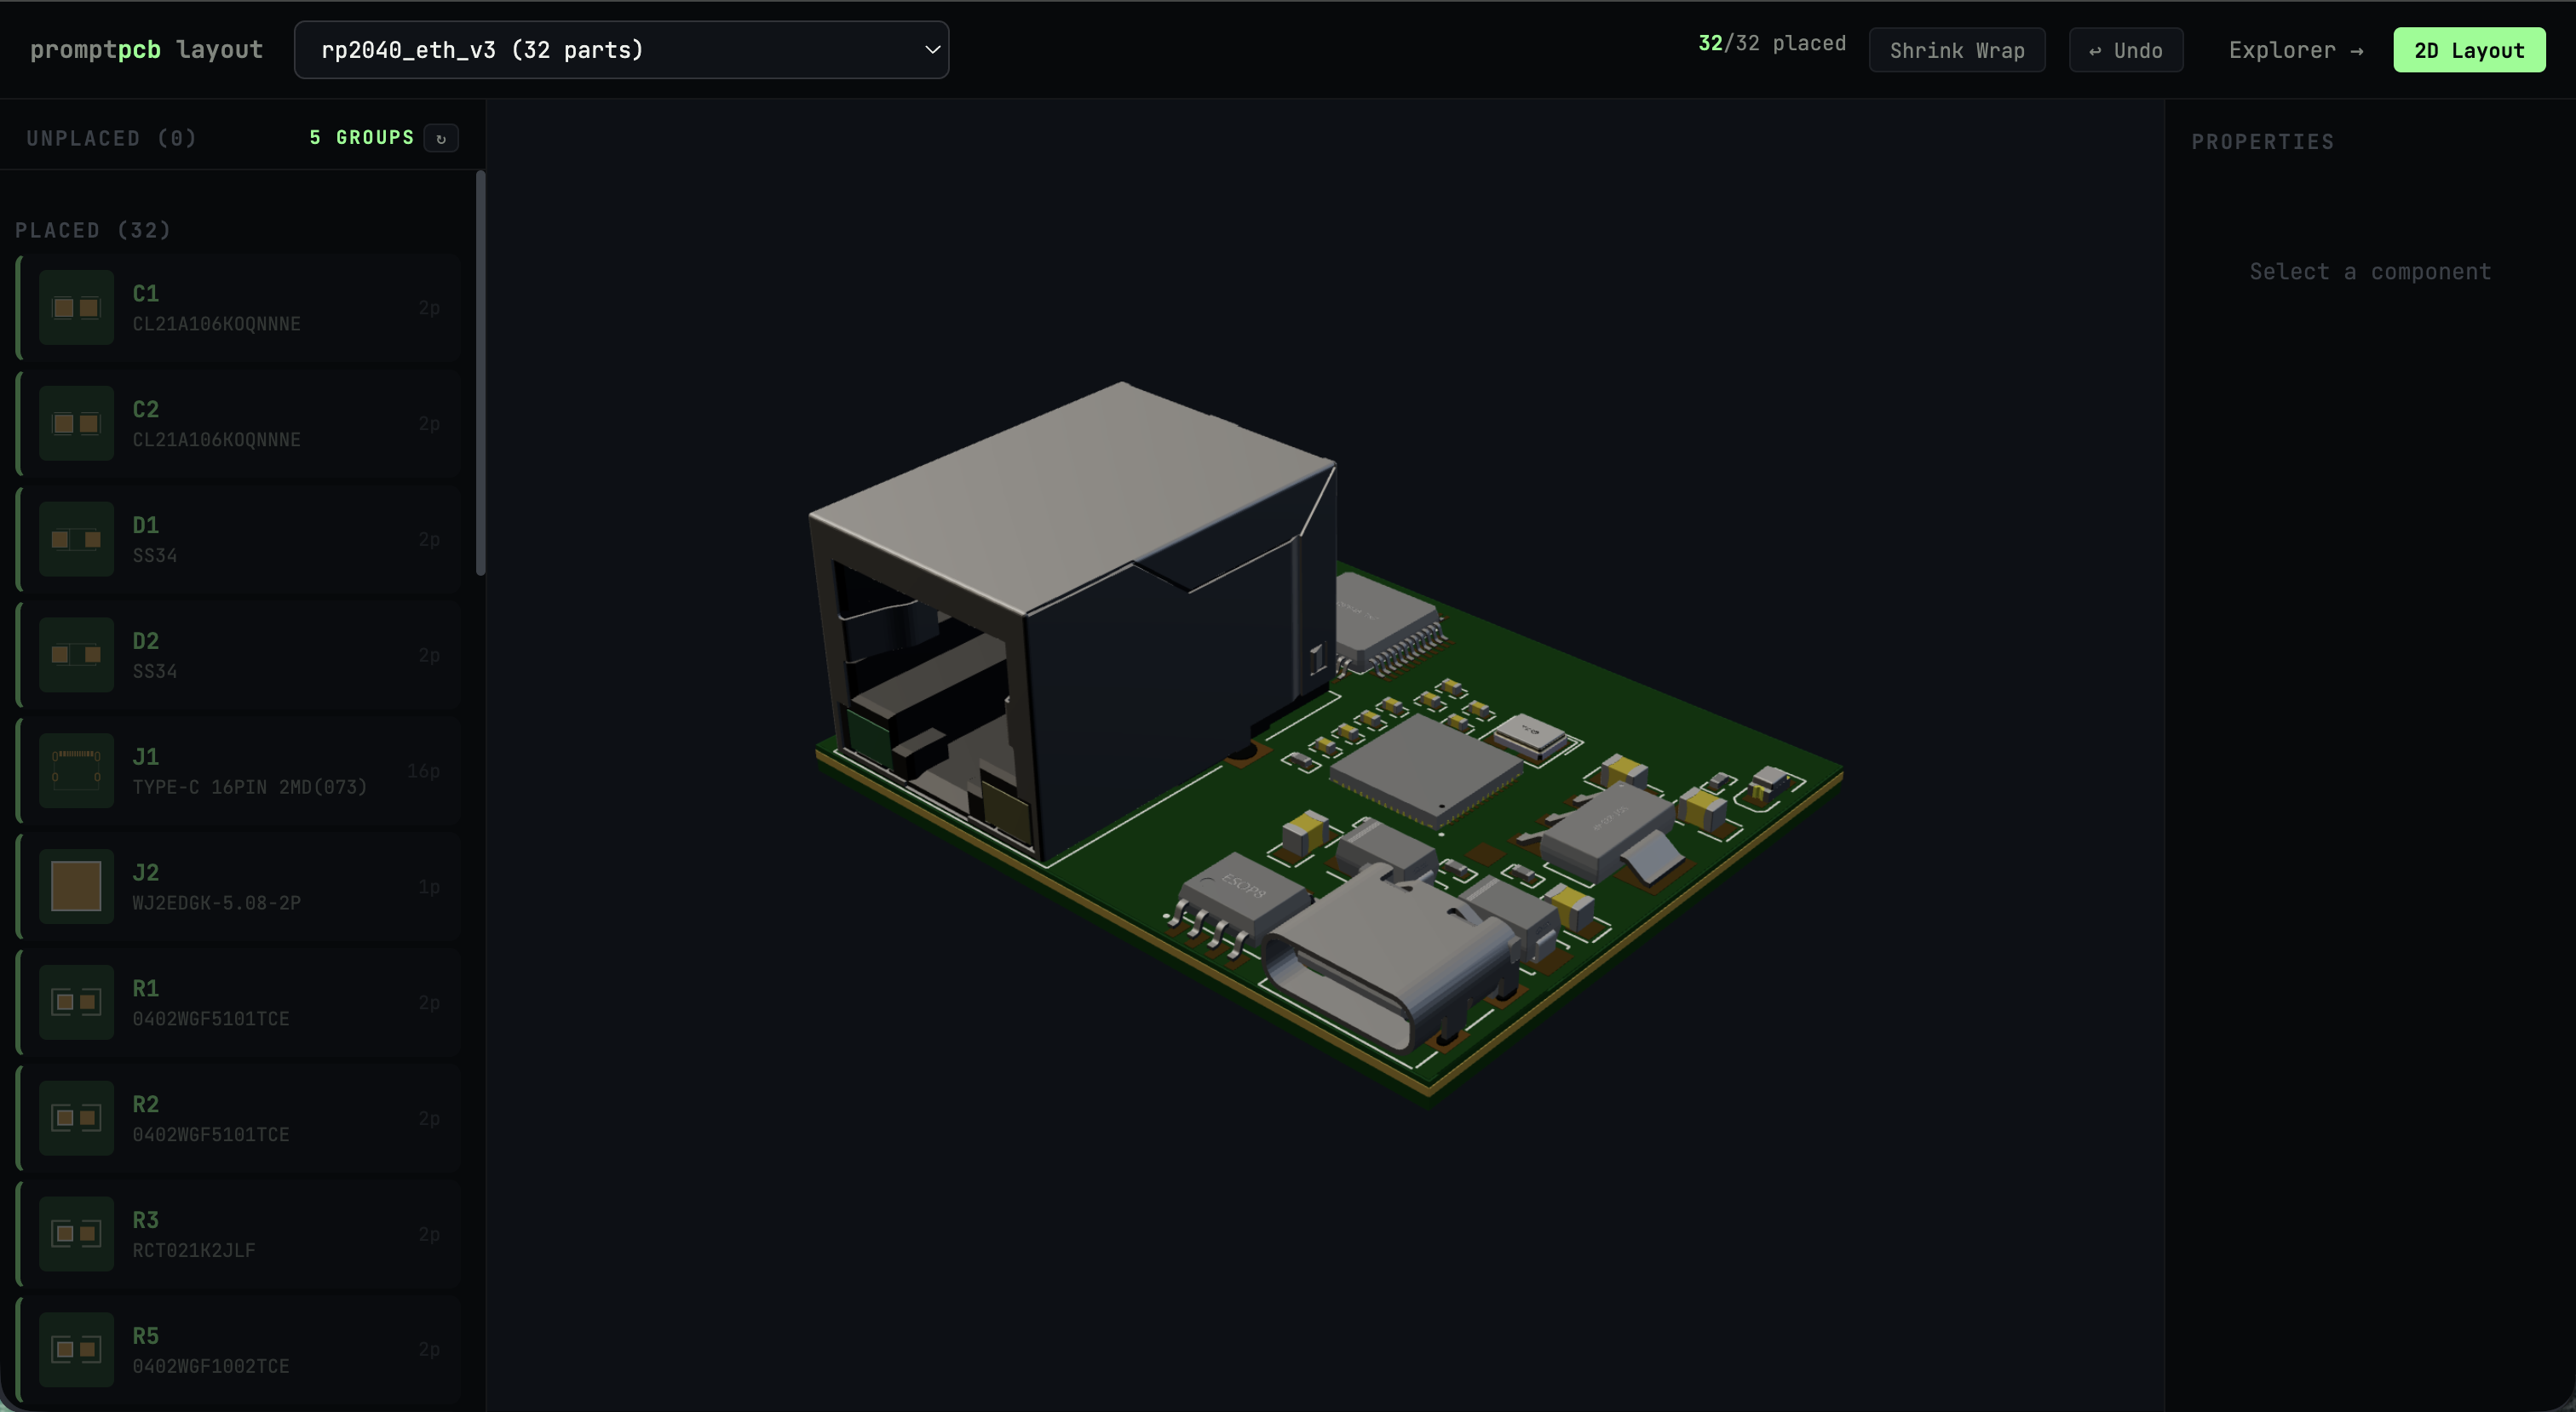Click the Select a component text
The height and width of the screenshot is (1412, 2576).
click(2370, 272)
